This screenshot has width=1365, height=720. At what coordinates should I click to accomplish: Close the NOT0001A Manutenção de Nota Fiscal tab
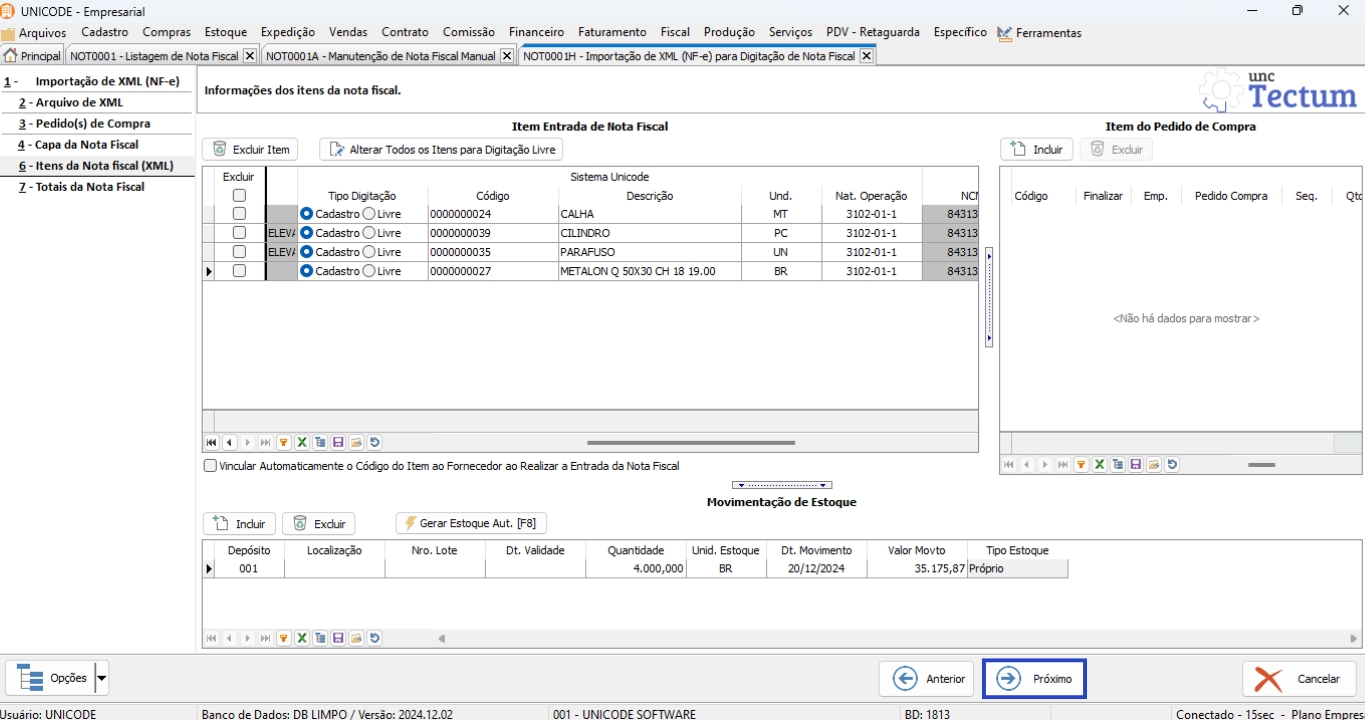[507, 56]
